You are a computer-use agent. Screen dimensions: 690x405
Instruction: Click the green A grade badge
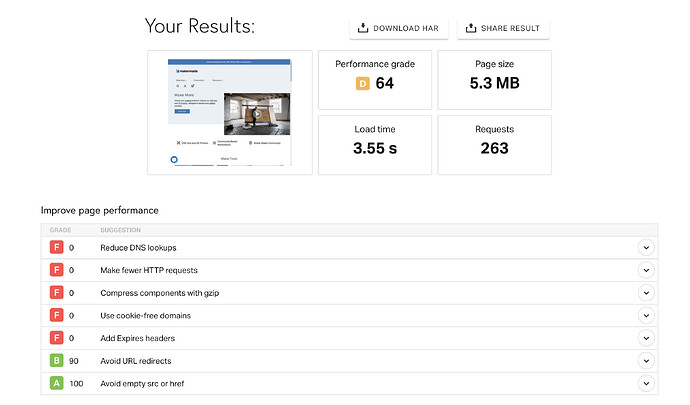(57, 384)
